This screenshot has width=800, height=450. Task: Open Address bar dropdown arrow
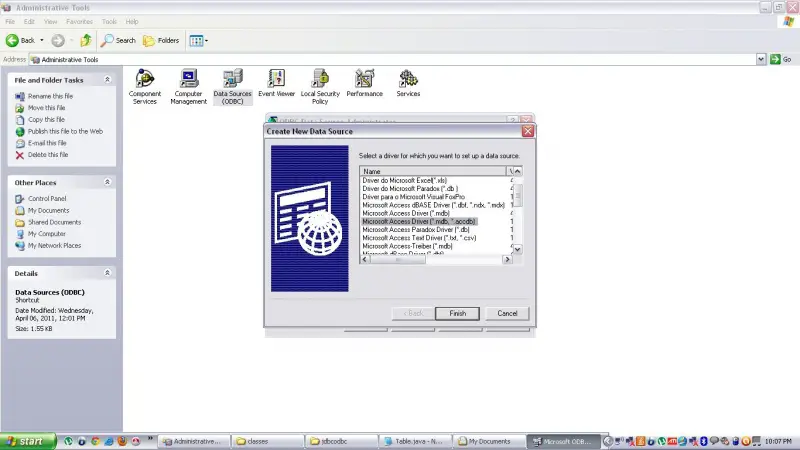click(x=761, y=59)
